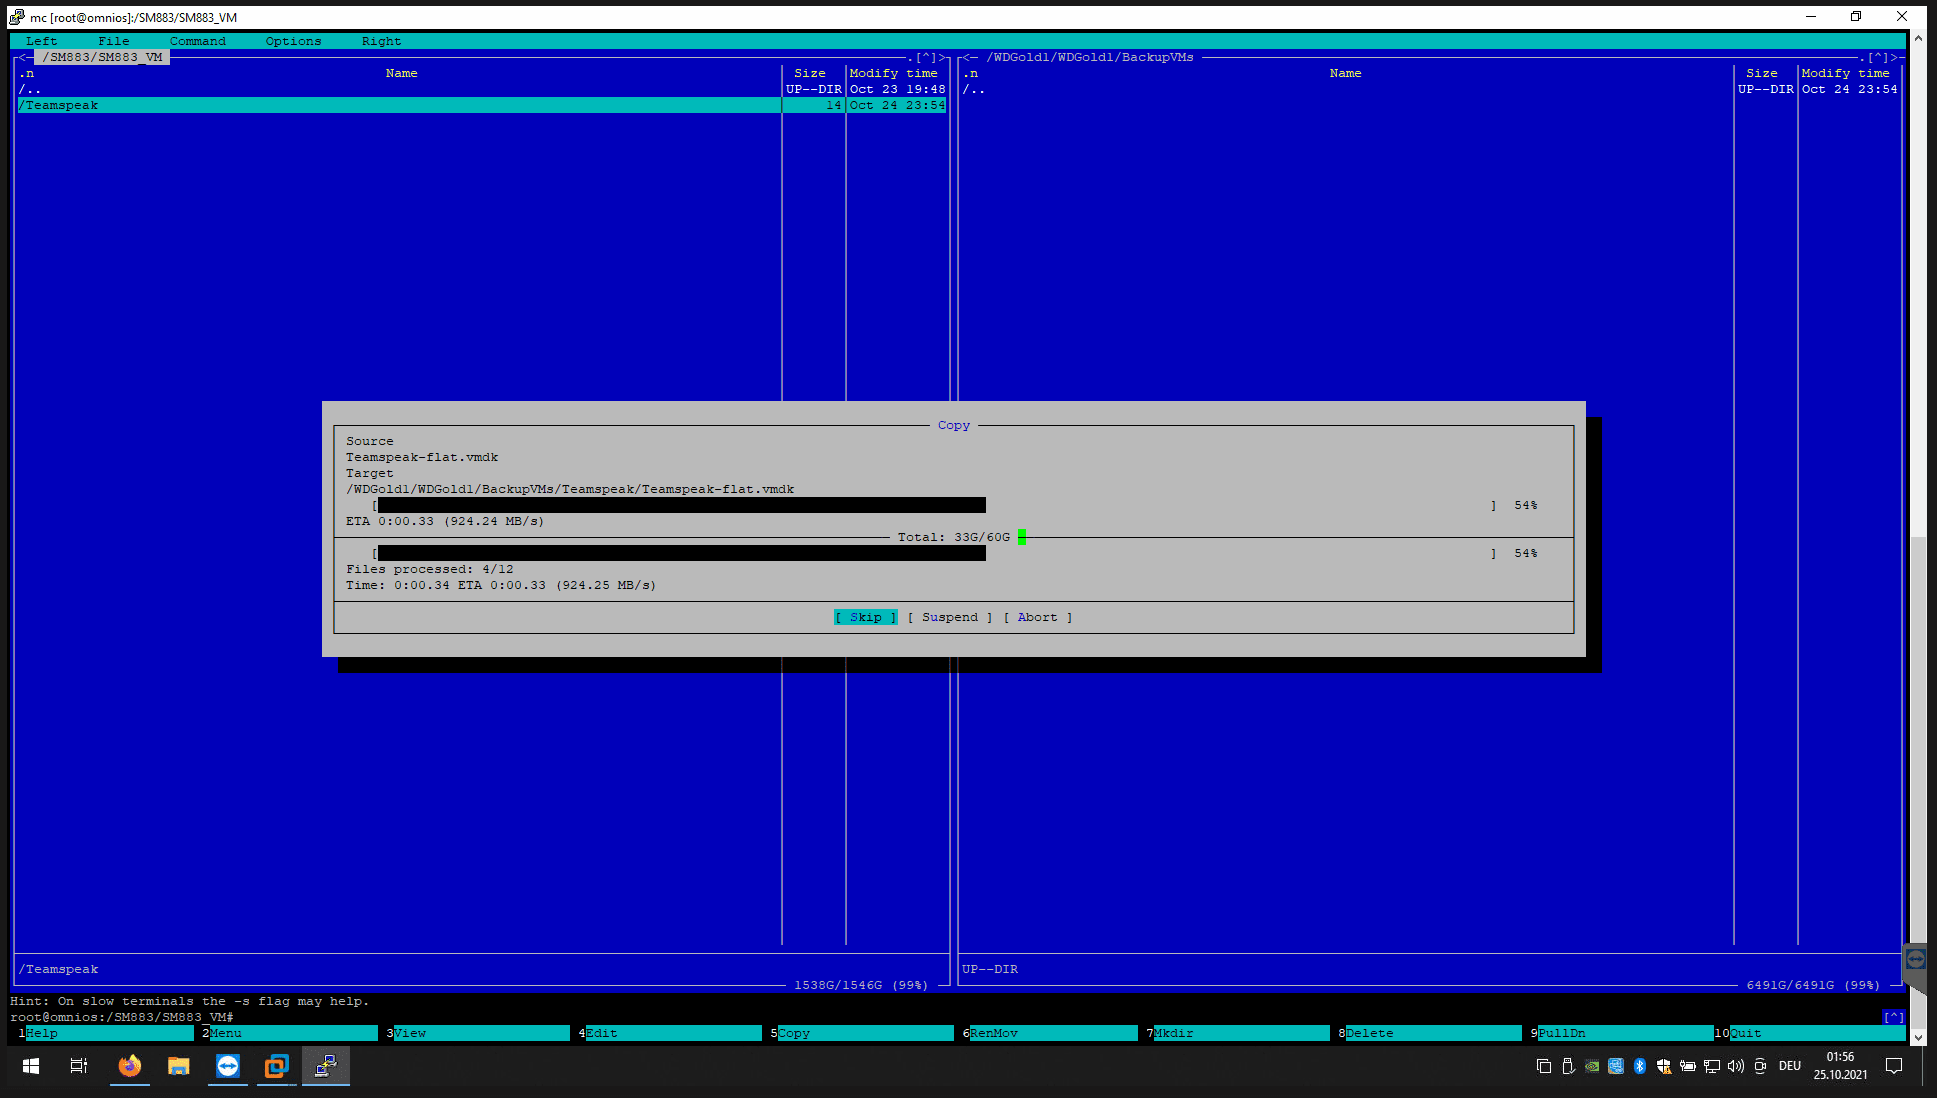Click the total progress bar
The width and height of the screenshot is (1937, 1098).
pyautogui.click(x=935, y=553)
